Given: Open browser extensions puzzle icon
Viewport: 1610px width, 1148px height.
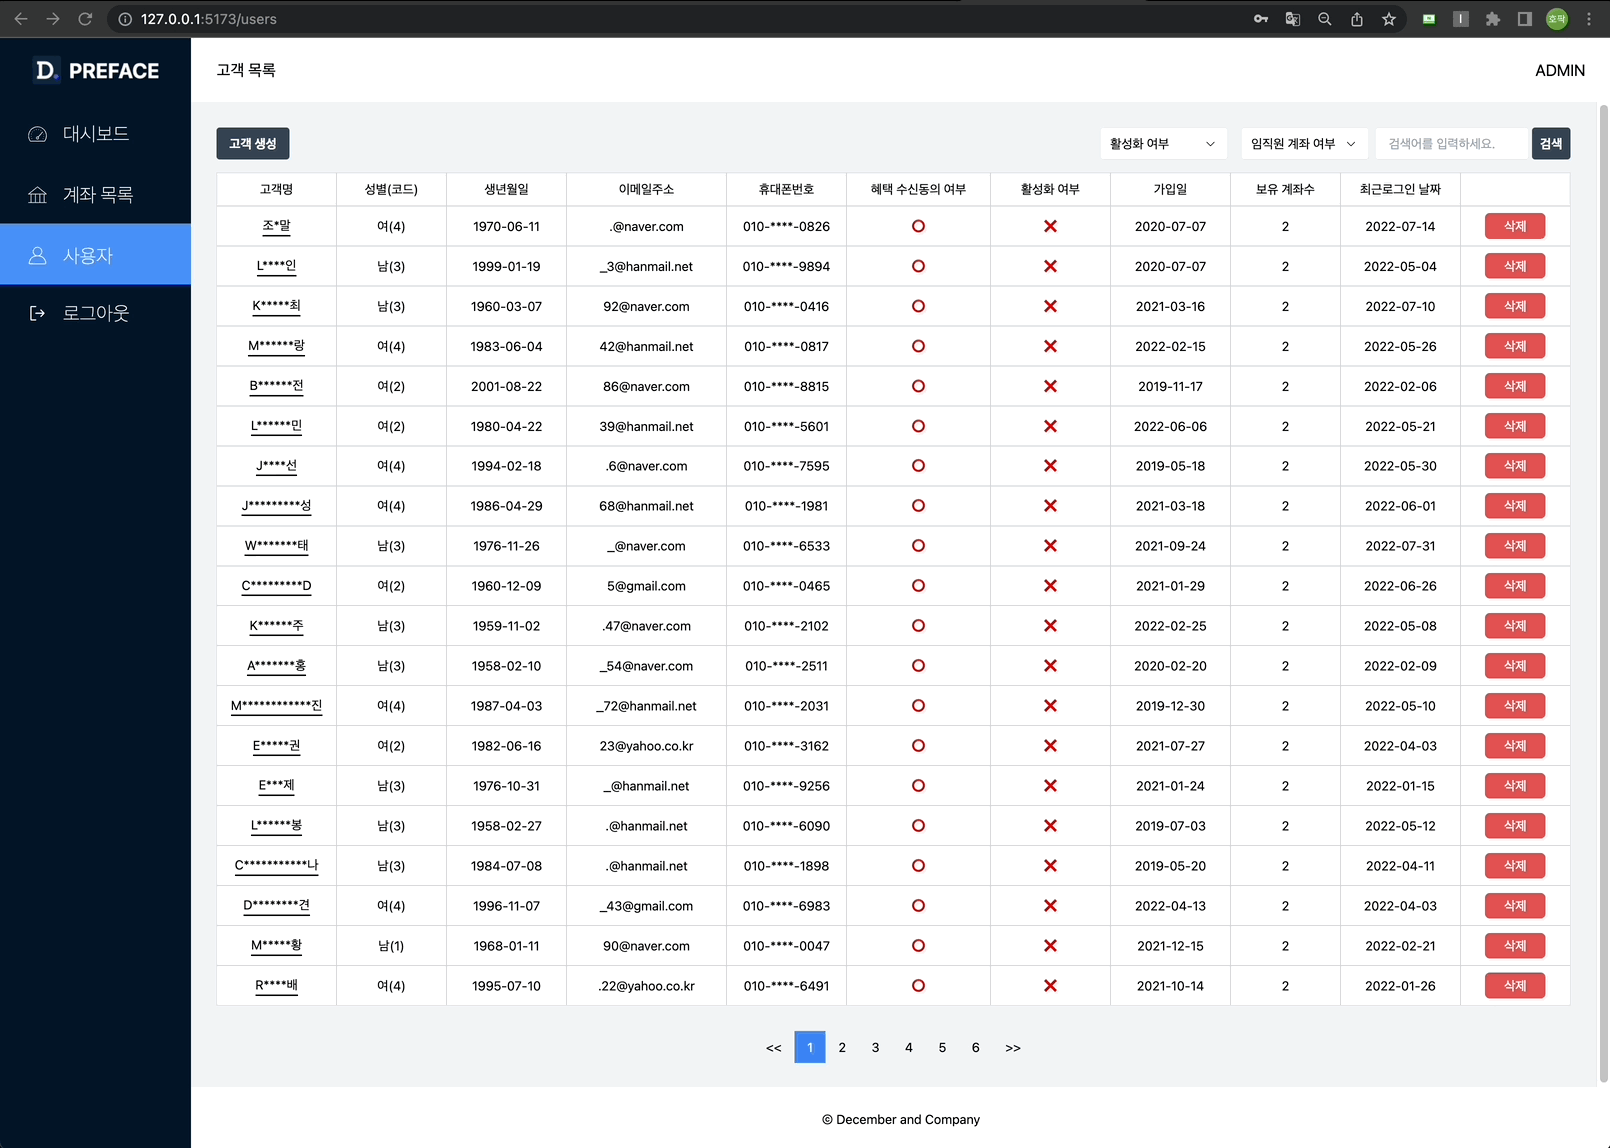Looking at the screenshot, I should click(x=1493, y=19).
